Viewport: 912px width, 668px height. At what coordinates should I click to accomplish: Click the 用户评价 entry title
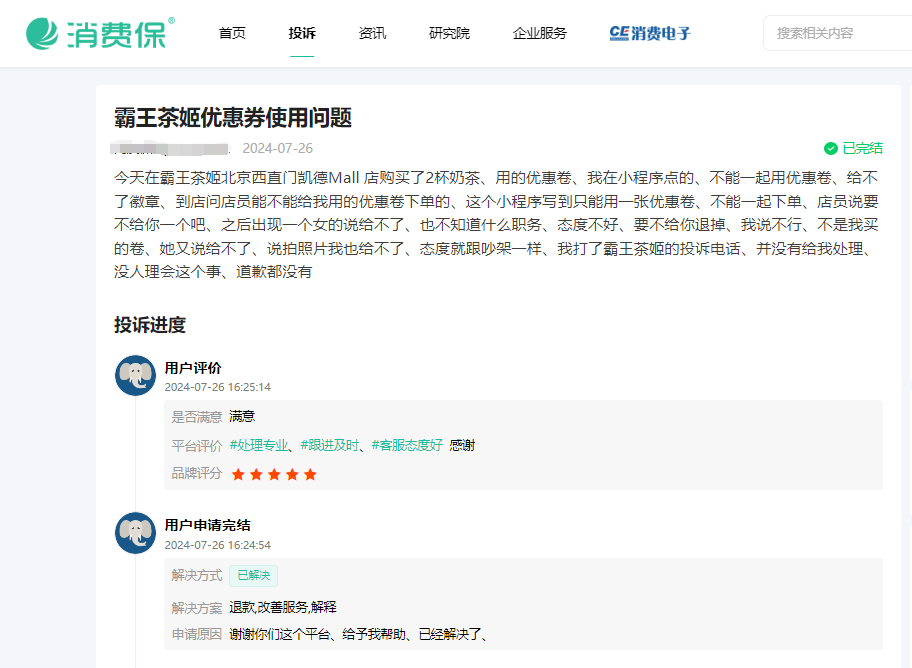193,368
